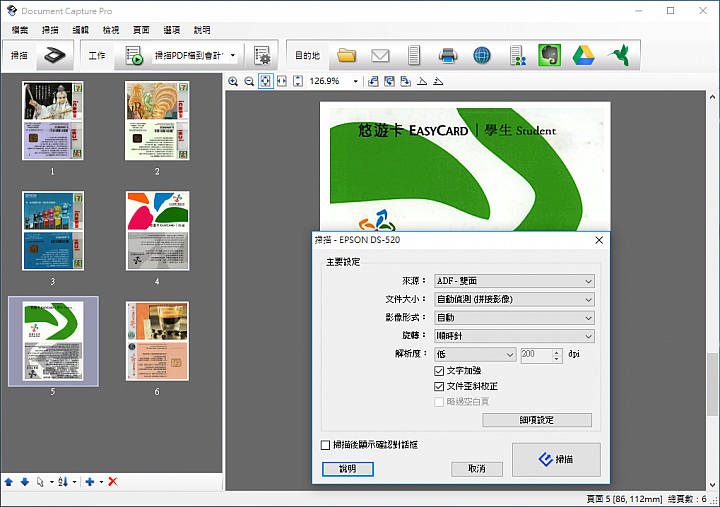This screenshot has height=507, width=720.
Task: Close the EPSON DS-520 scan dialog
Action: (x=599, y=240)
